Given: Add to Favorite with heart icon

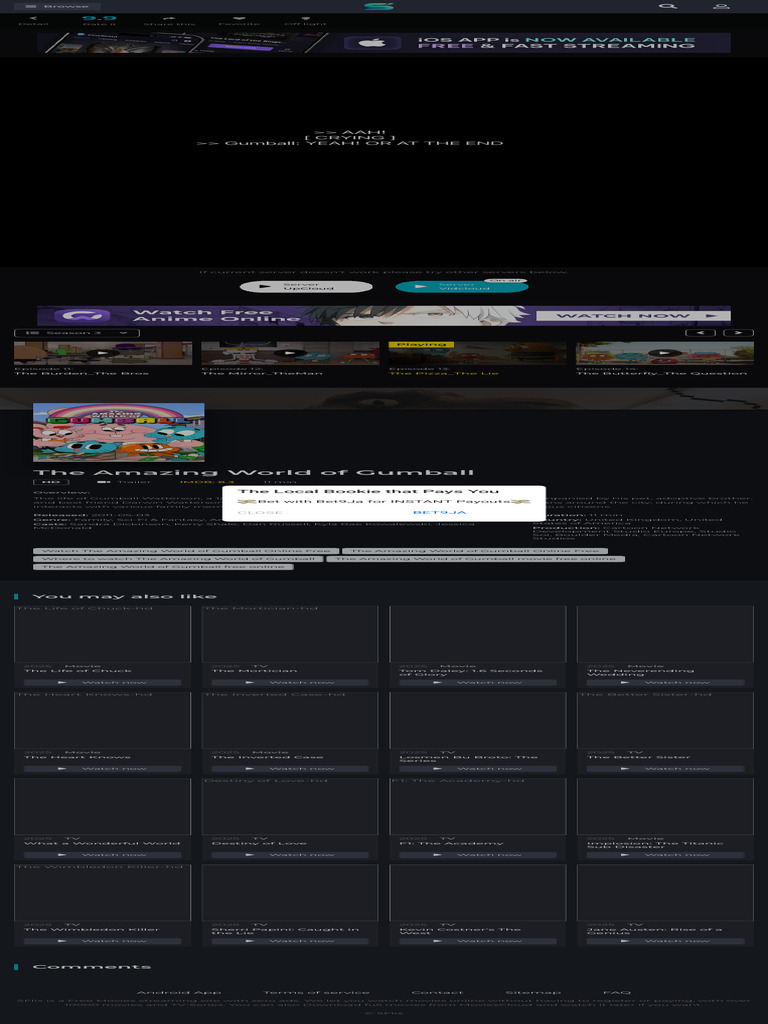Looking at the screenshot, I should coord(239,21).
